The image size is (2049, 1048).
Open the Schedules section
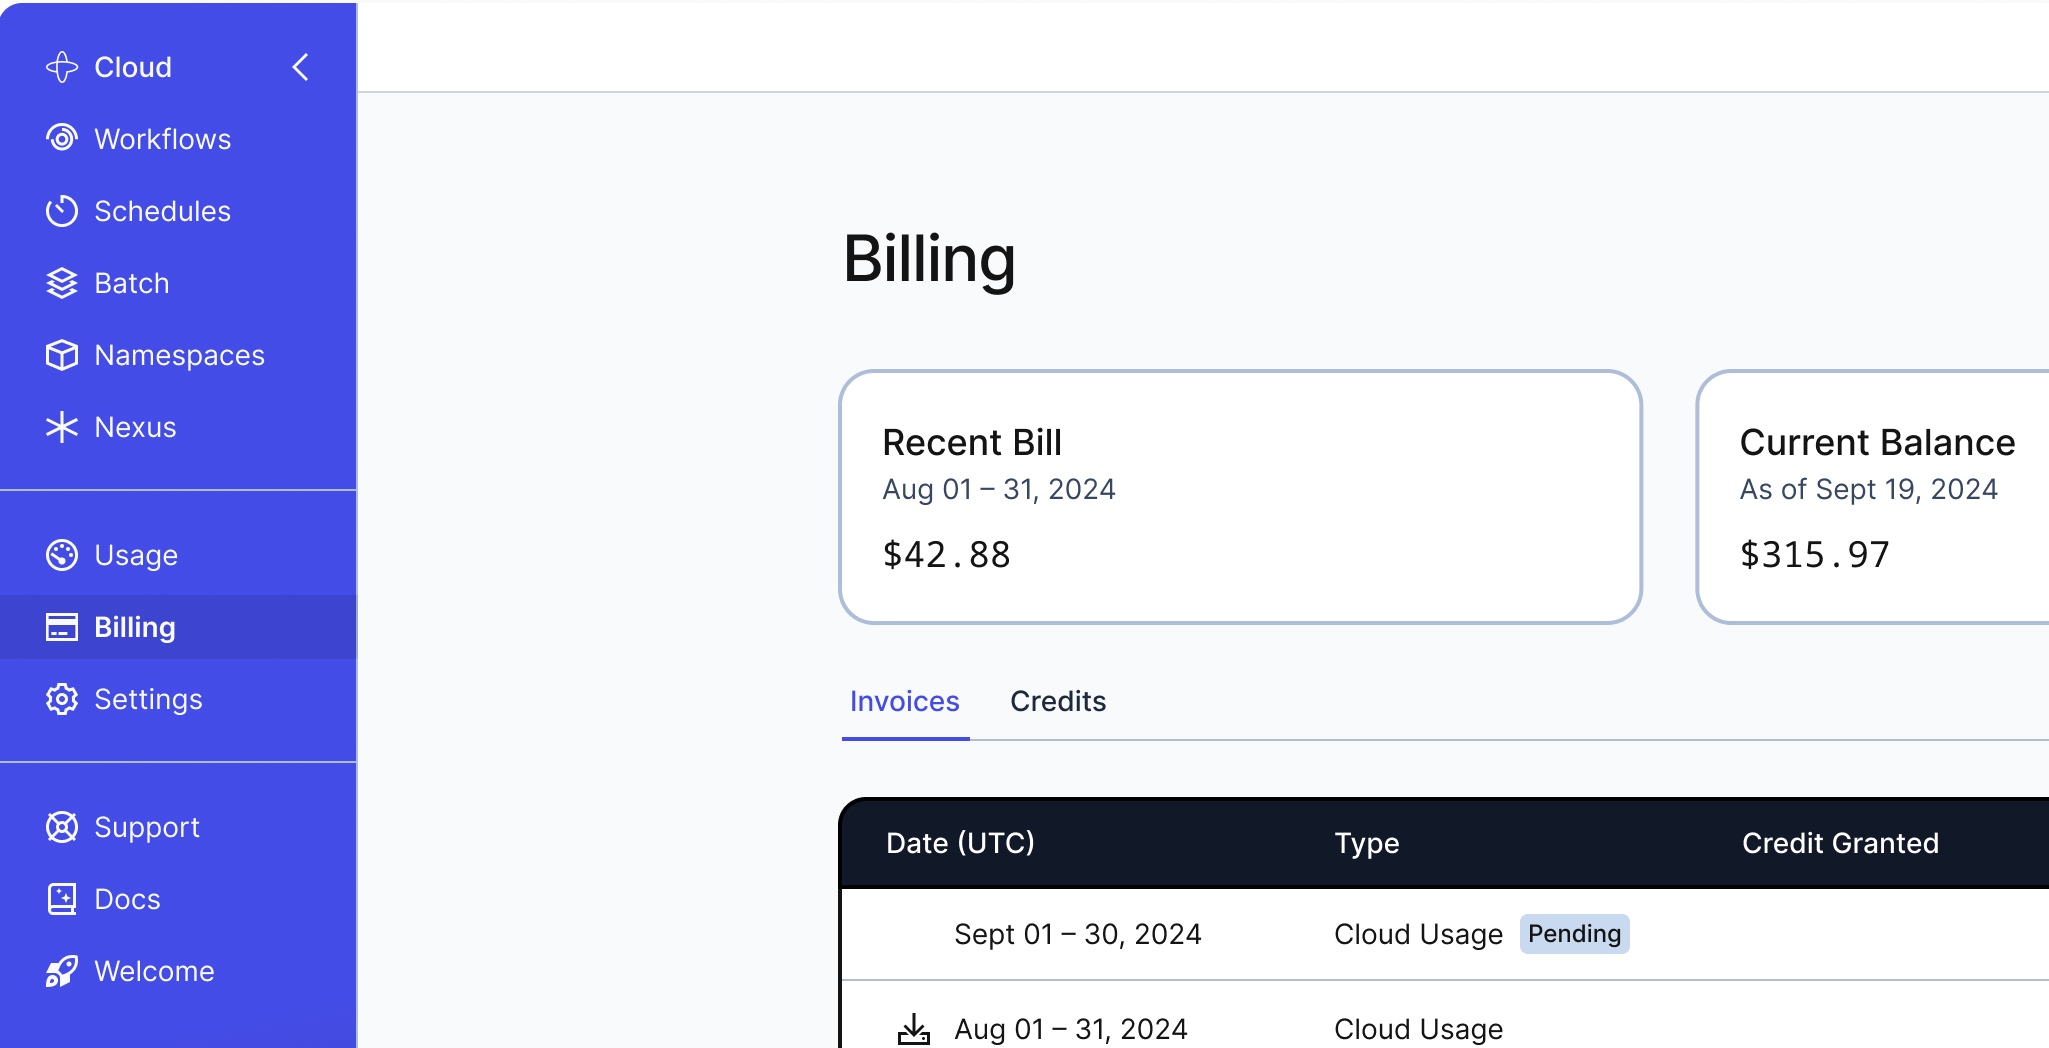click(163, 211)
